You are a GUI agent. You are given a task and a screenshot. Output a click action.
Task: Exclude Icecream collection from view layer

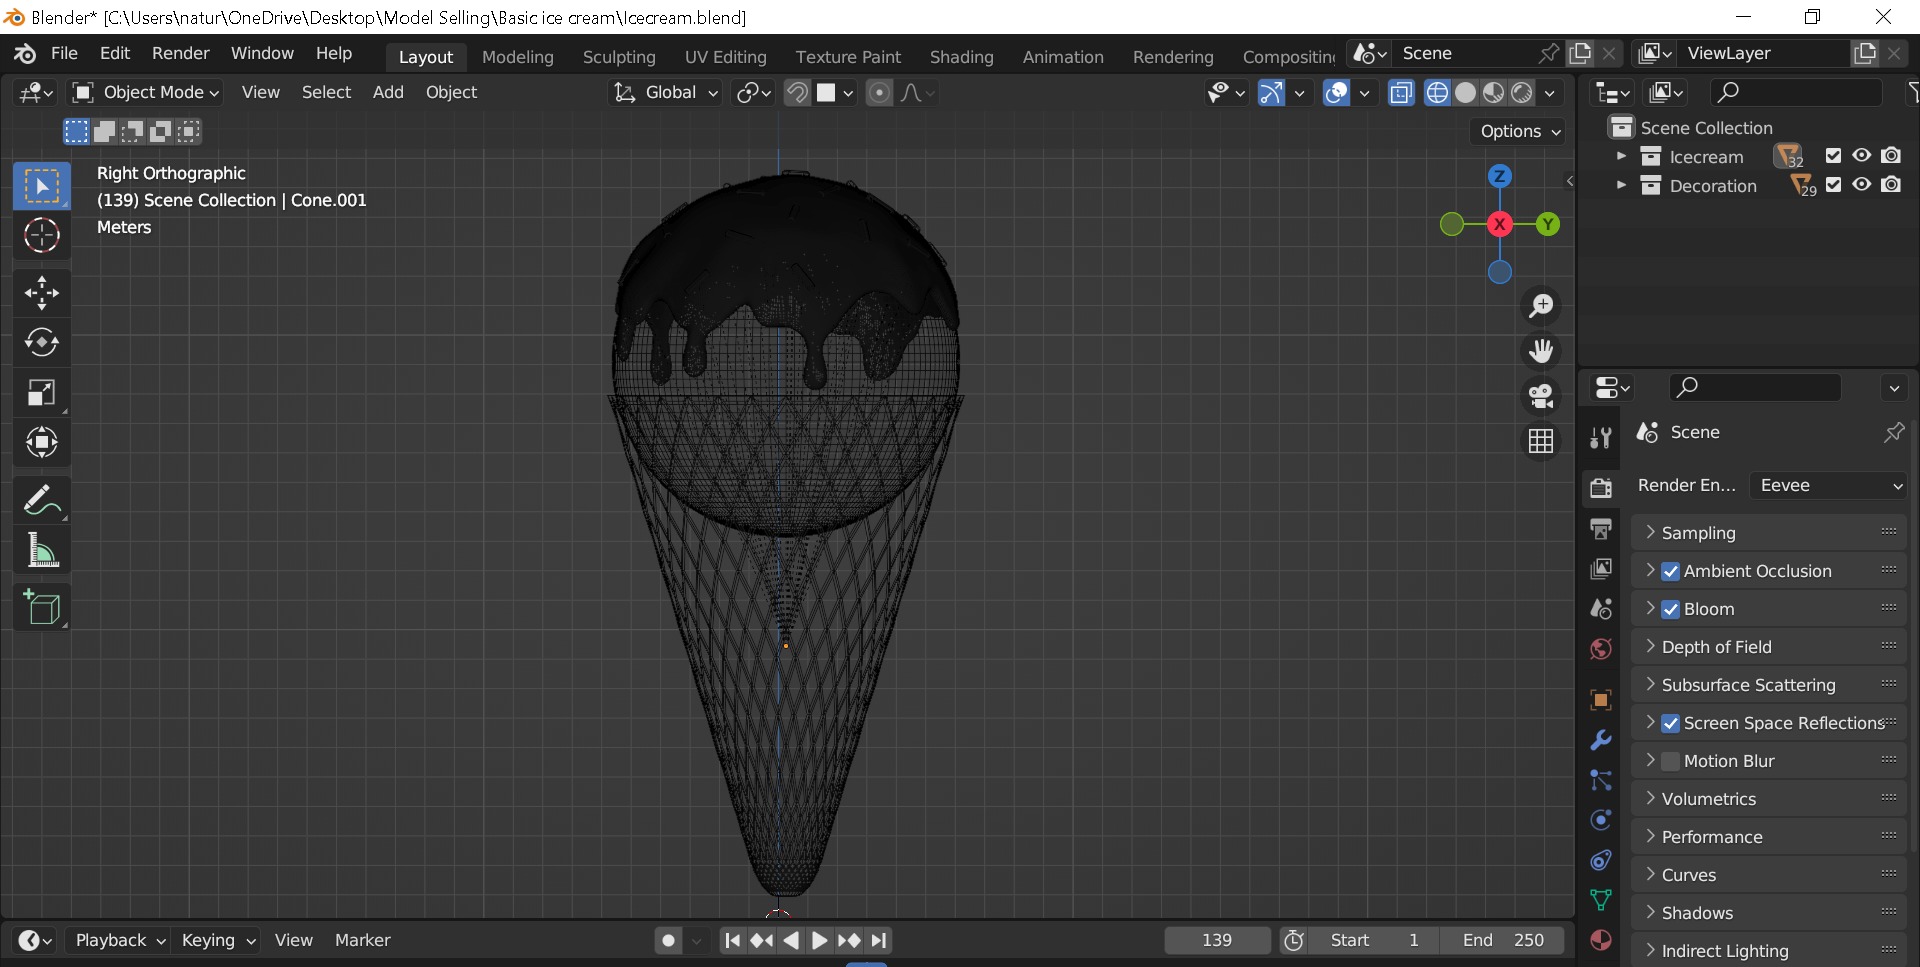1833,156
